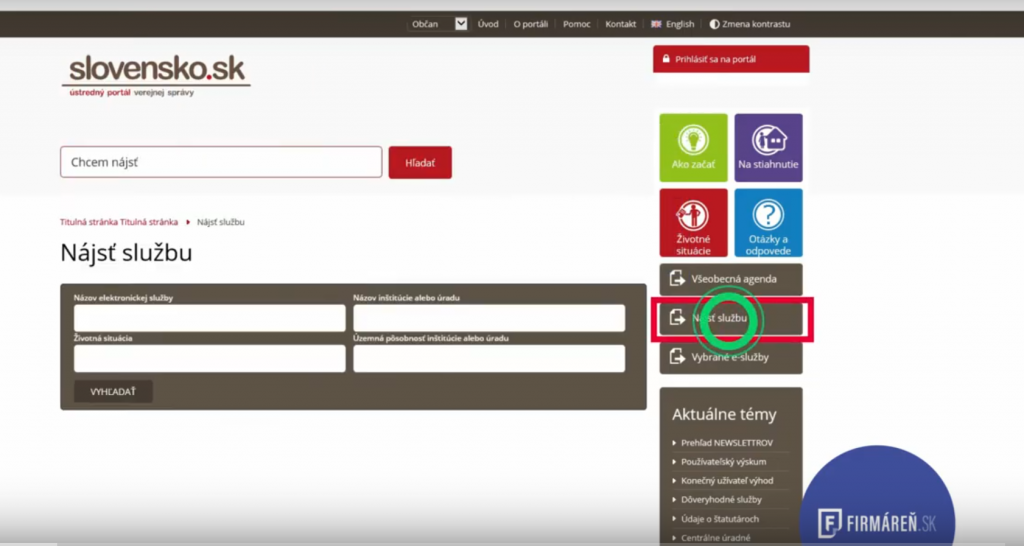
Task: Open the green Ako začať tile
Action: click(x=694, y=148)
